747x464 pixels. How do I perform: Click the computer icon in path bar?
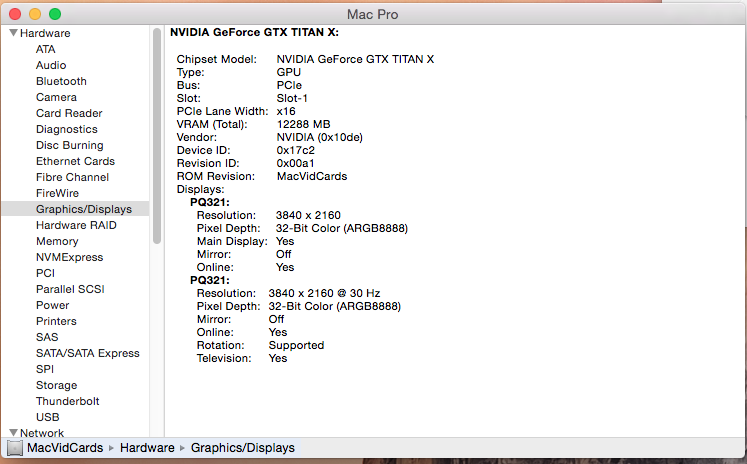(x=15, y=448)
